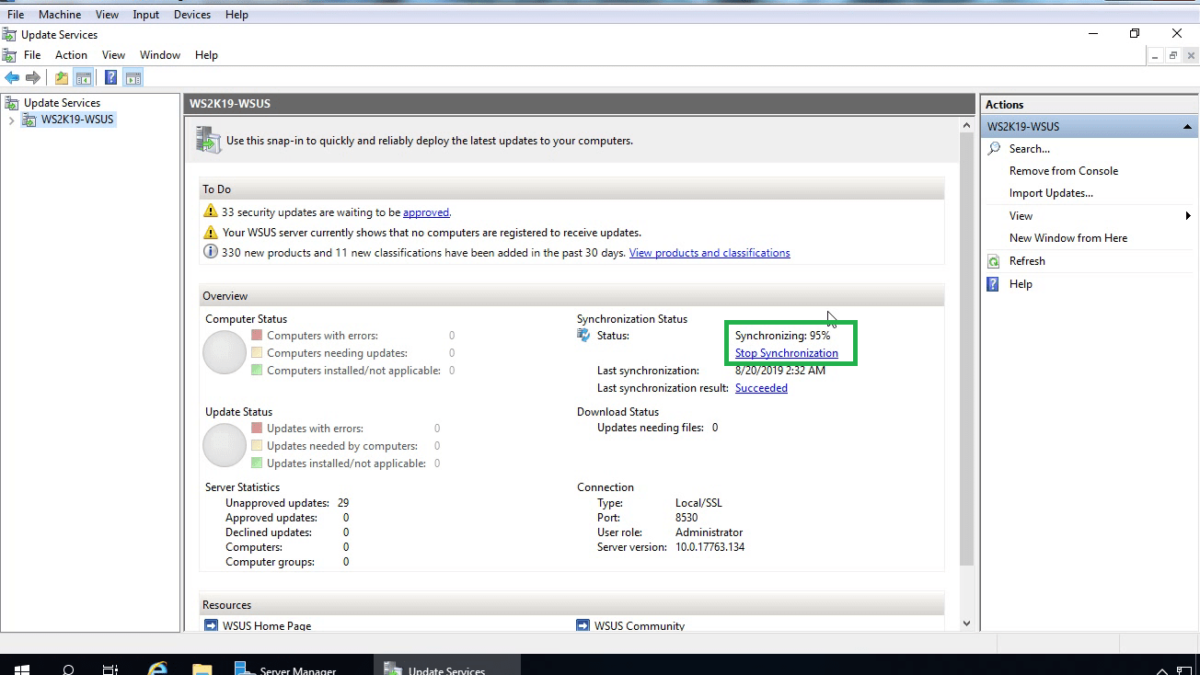Click the approved updates link

coord(426,212)
